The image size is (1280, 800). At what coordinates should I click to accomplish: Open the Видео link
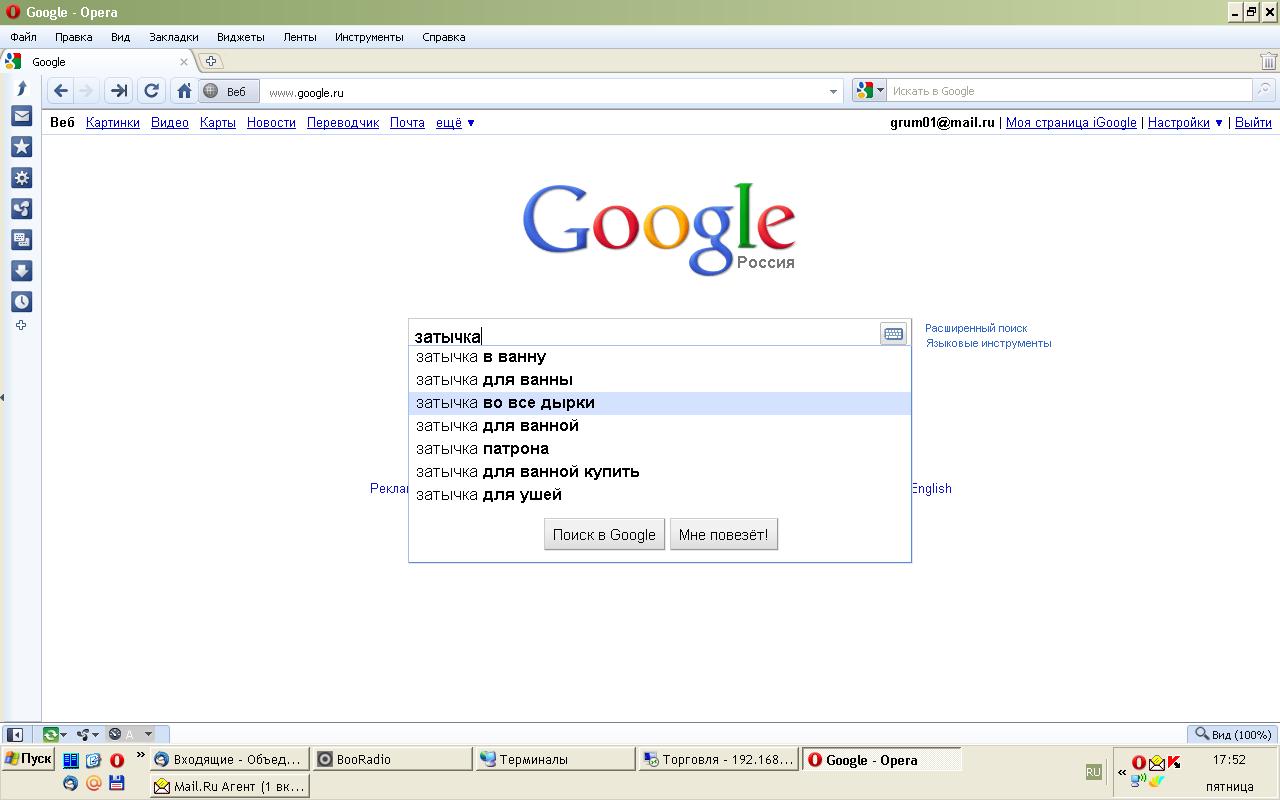[170, 123]
